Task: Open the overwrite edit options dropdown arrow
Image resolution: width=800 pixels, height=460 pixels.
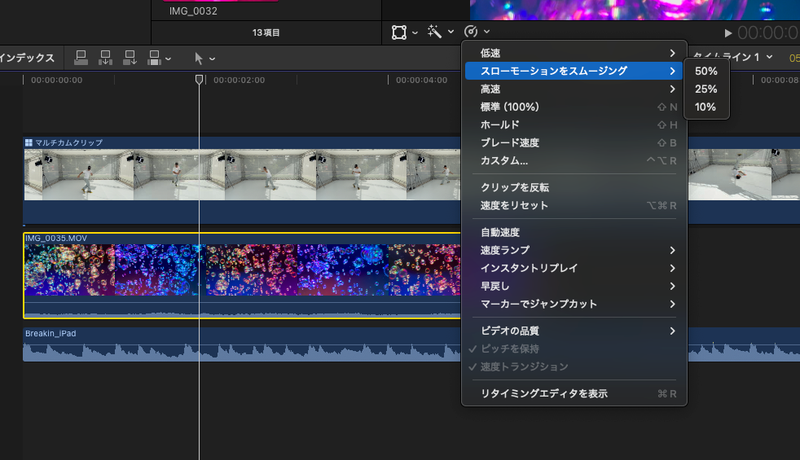Action: pos(168,59)
